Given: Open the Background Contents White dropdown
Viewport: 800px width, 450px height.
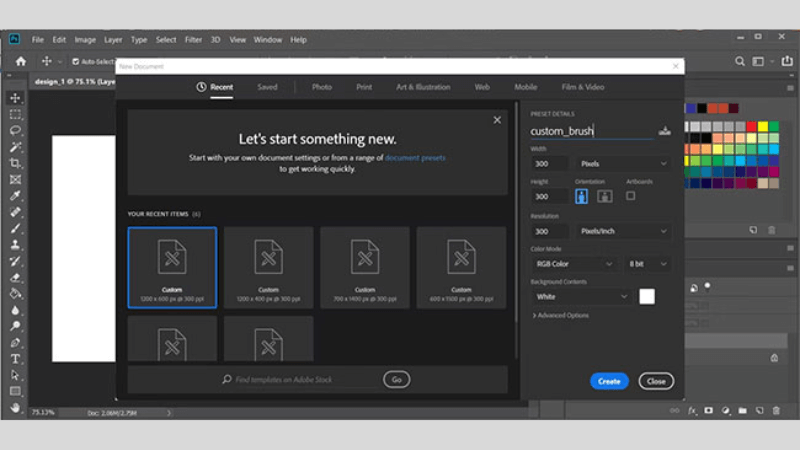Looking at the screenshot, I should click(x=581, y=296).
